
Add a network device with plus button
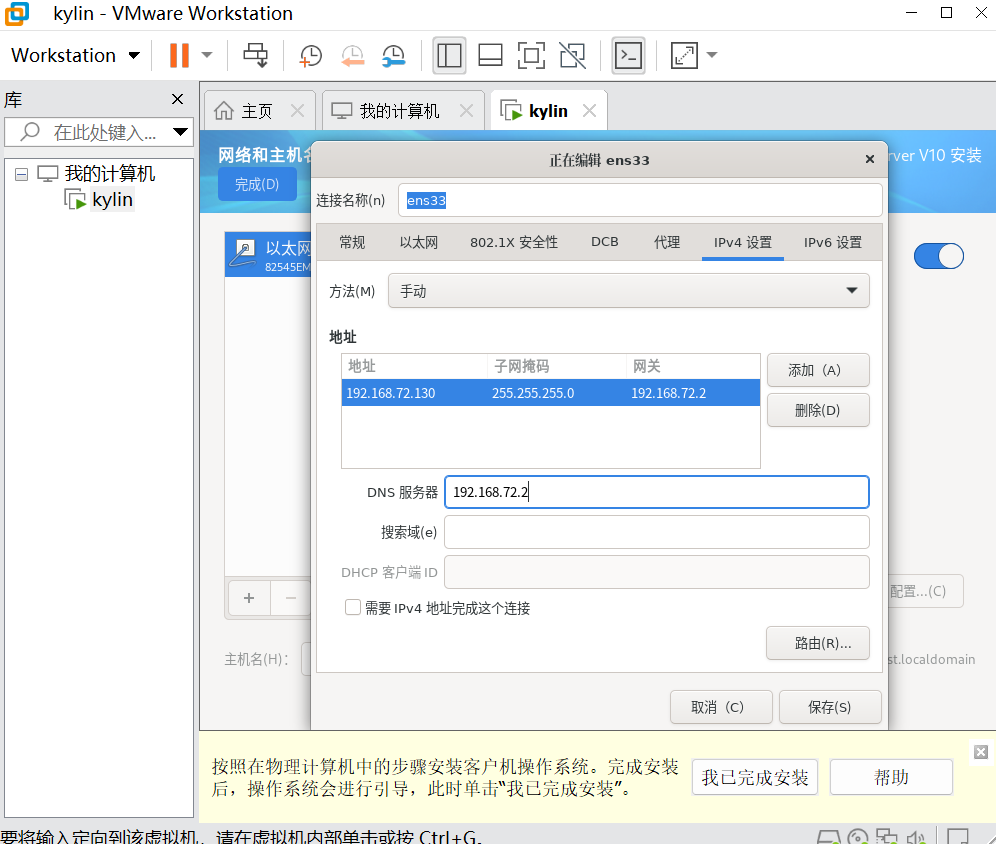249,598
